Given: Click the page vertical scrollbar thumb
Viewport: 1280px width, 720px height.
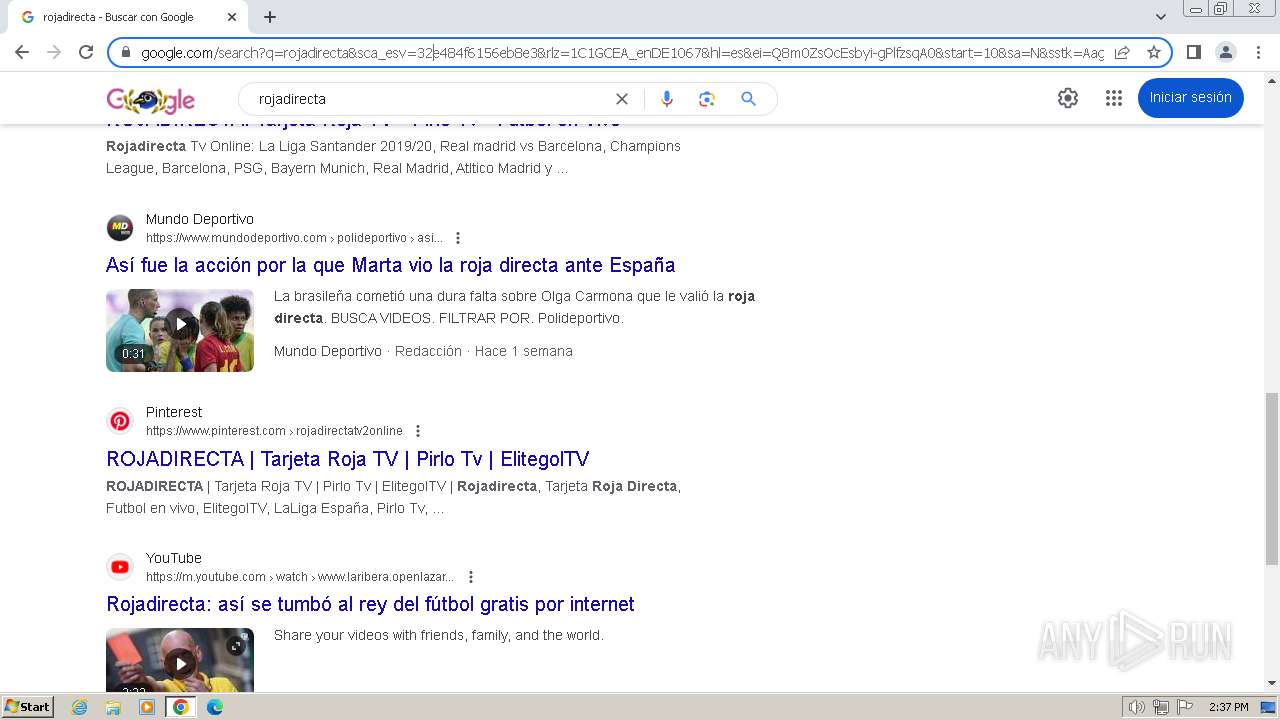Looking at the screenshot, I should coord(1271,479).
